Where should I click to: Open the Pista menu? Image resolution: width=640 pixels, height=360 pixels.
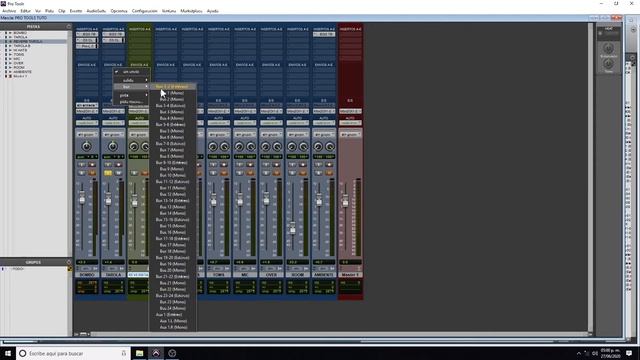click(x=49, y=11)
